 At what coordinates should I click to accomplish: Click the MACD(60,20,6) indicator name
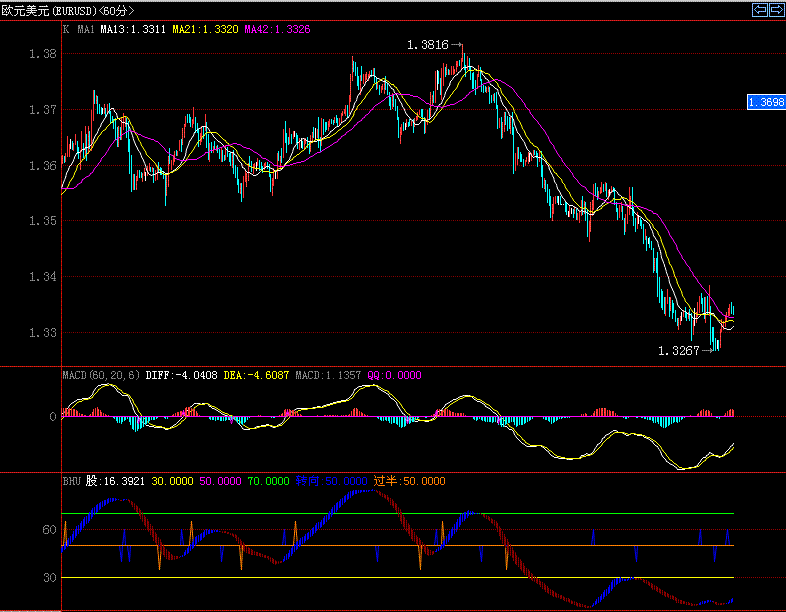[x=101, y=375]
